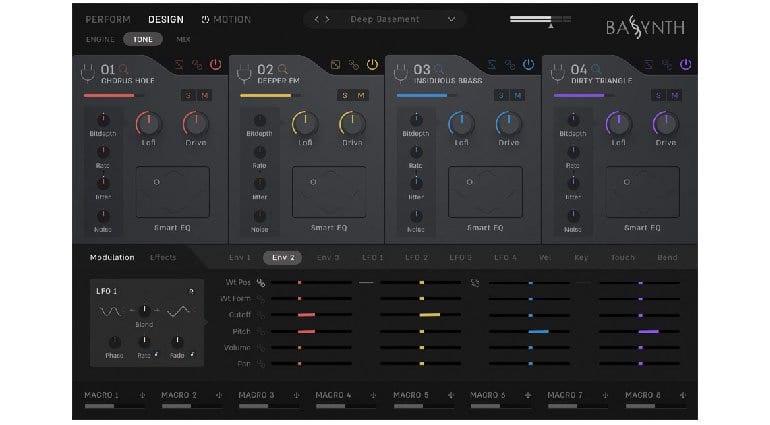Open the Effects tab in lower panel
Screen dimensions: 770x425
pyautogui.click(x=163, y=257)
